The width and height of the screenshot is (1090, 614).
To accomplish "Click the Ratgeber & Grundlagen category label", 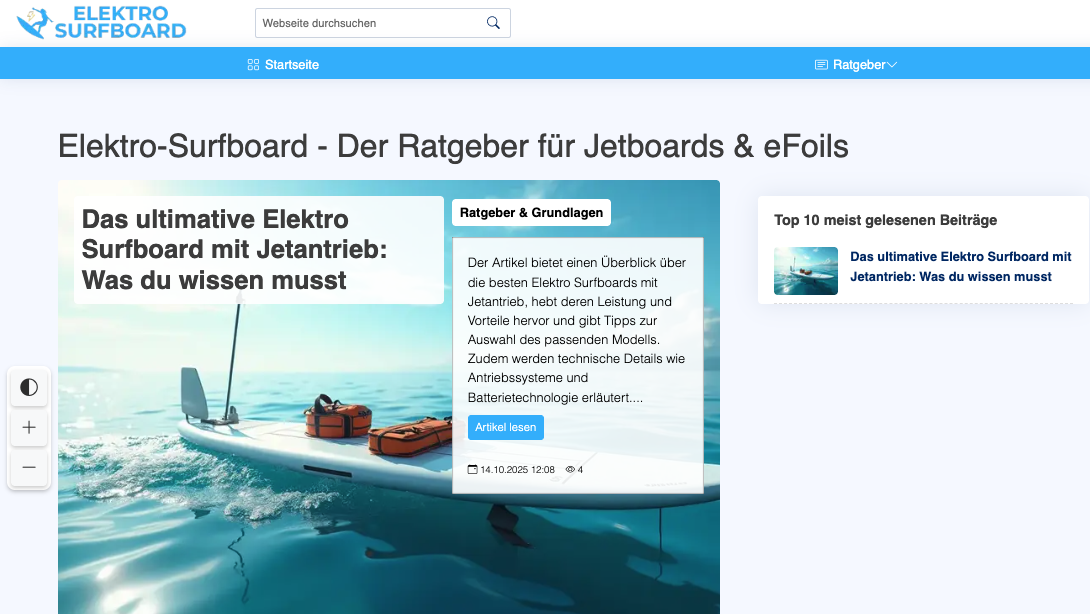I will (531, 212).
